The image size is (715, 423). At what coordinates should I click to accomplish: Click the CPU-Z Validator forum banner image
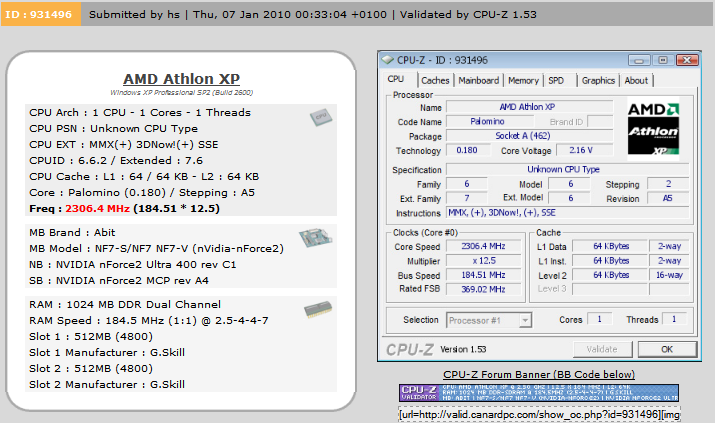(539, 392)
